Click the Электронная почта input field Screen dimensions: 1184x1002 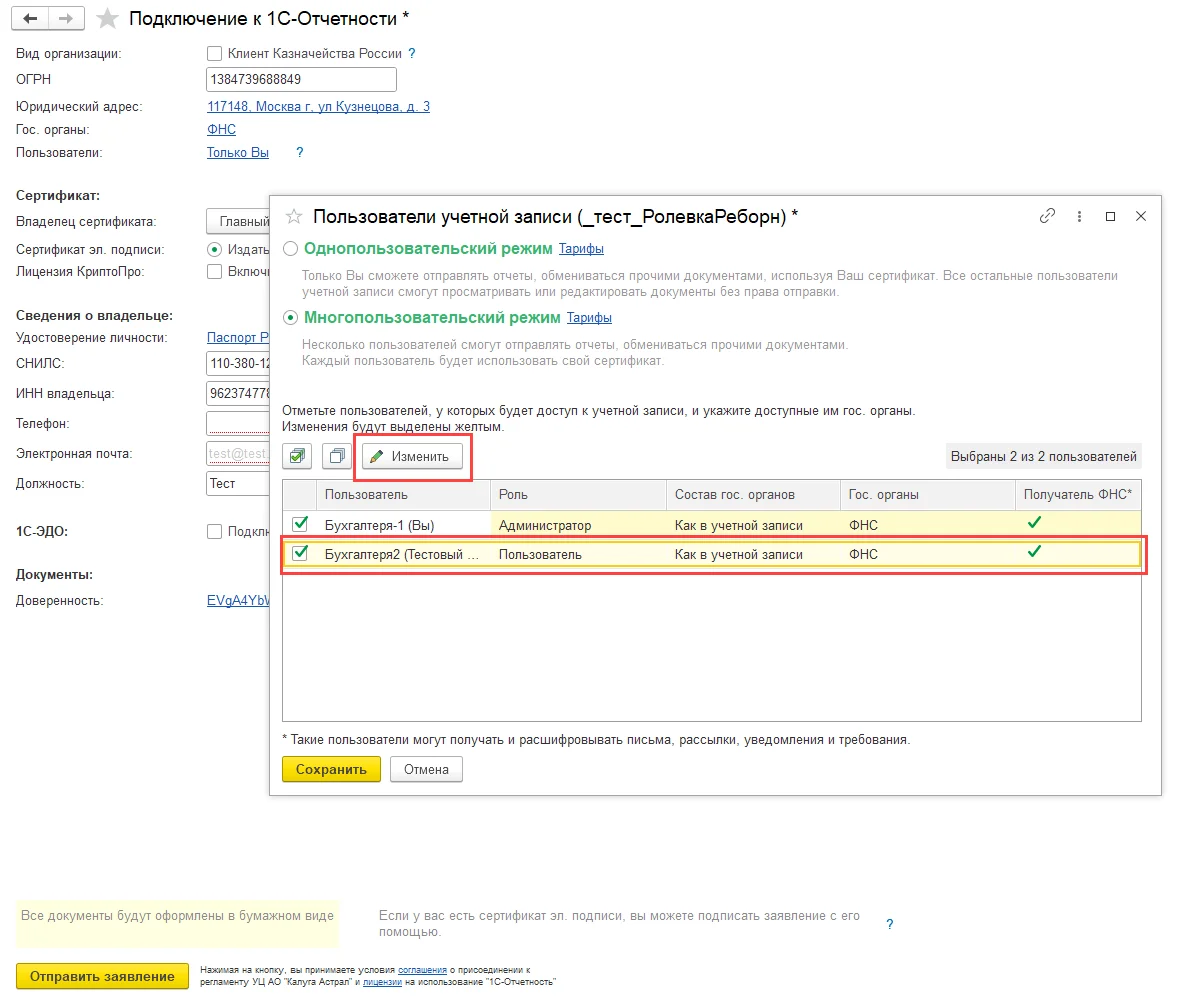point(238,454)
